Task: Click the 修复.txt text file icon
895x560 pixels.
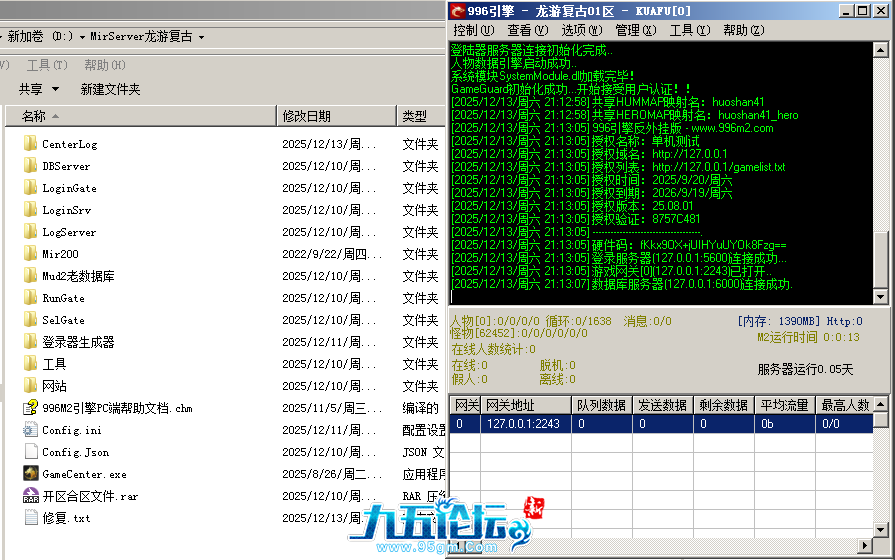Action: tap(30, 518)
